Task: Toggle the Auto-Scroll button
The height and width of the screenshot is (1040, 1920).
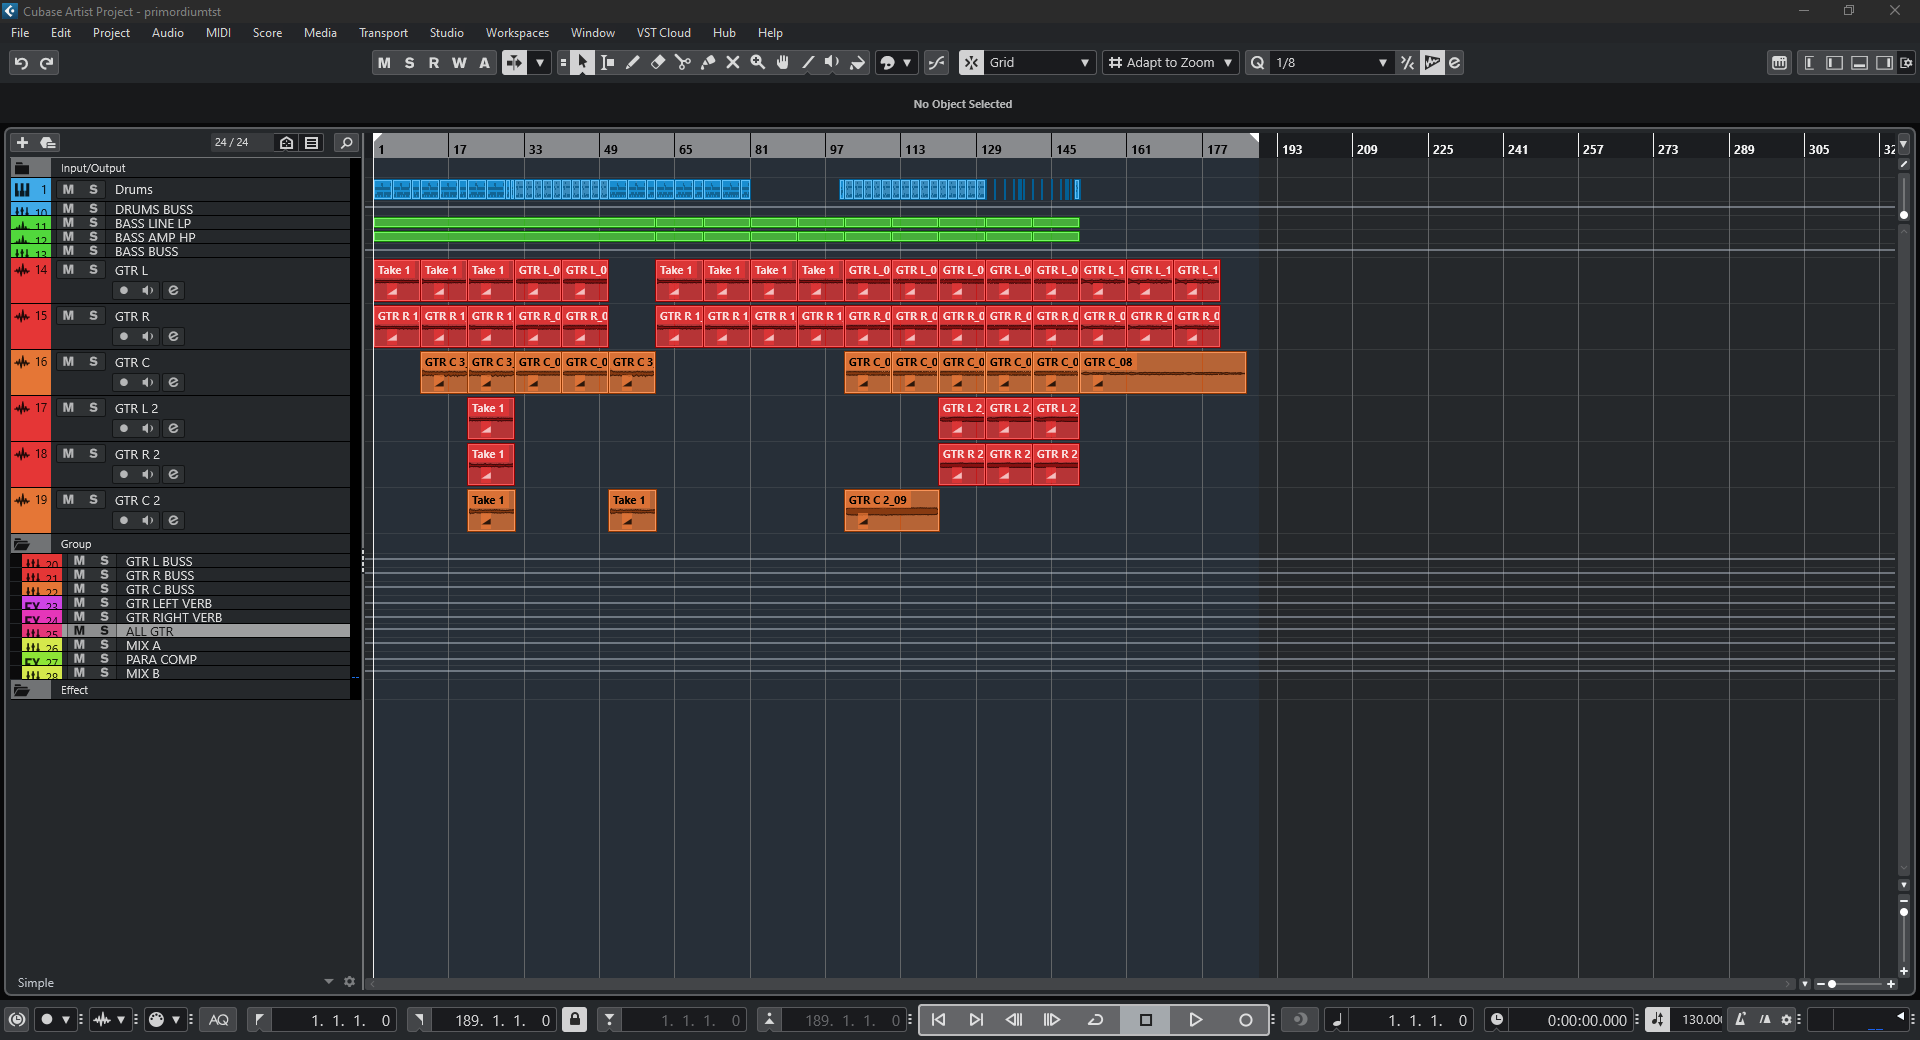Action: click(x=513, y=63)
